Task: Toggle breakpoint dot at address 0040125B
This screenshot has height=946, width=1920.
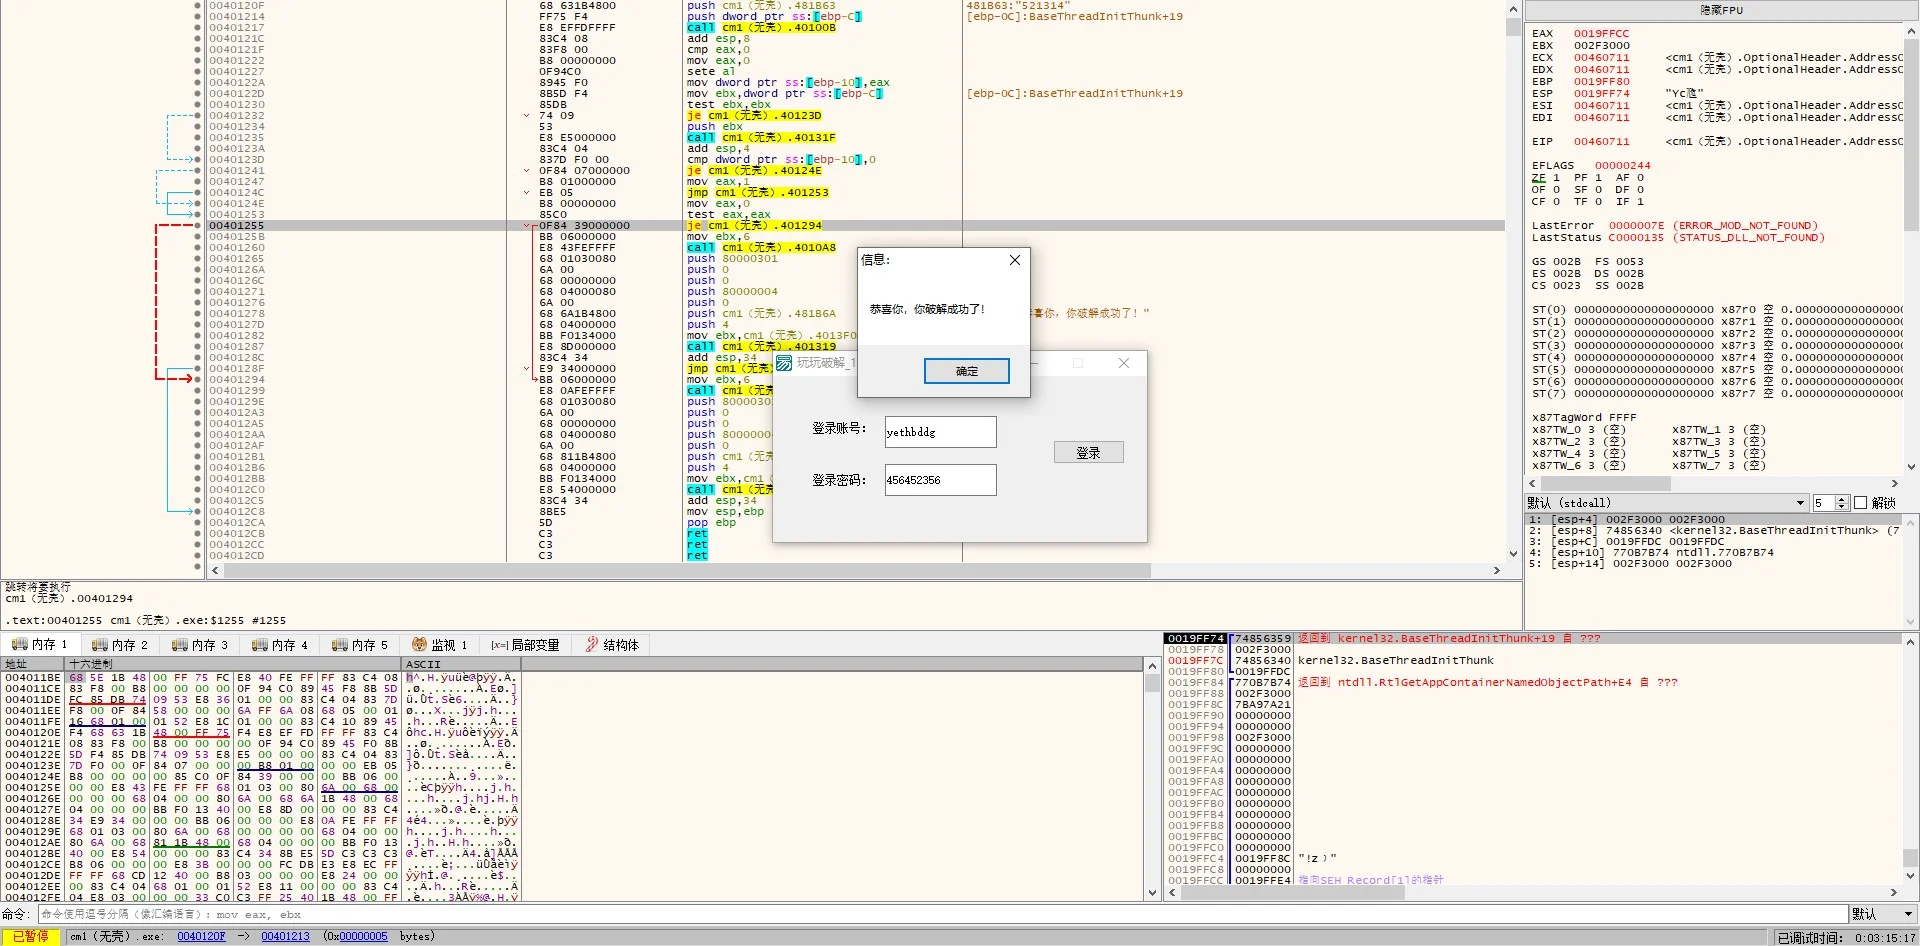Action: pos(198,237)
